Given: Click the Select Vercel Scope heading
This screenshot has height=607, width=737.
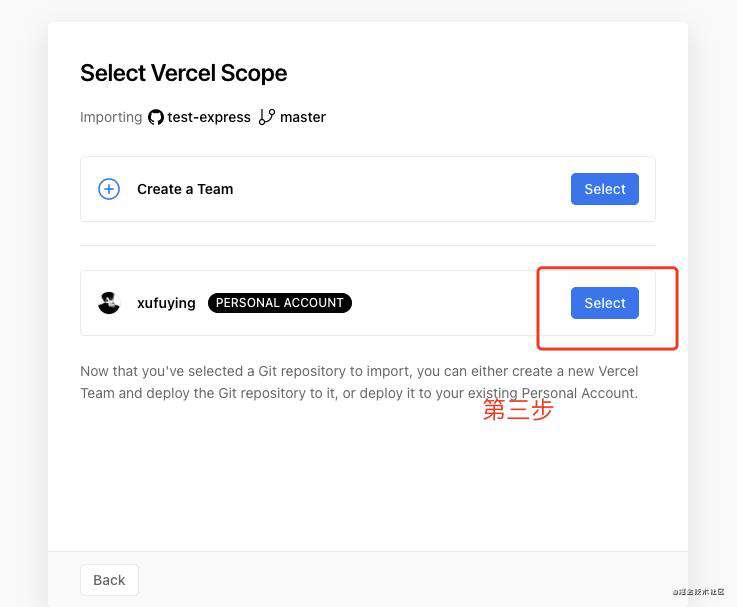Looking at the screenshot, I should click(x=183, y=73).
